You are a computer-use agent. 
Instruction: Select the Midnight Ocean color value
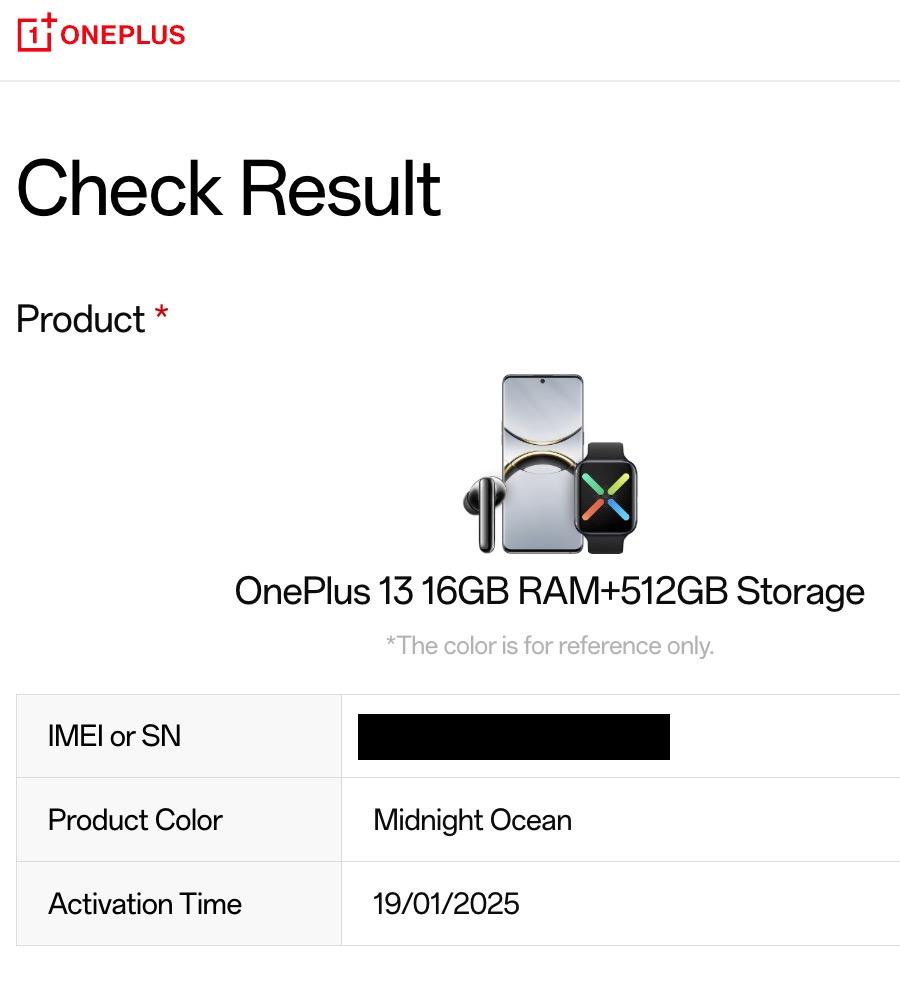point(472,821)
